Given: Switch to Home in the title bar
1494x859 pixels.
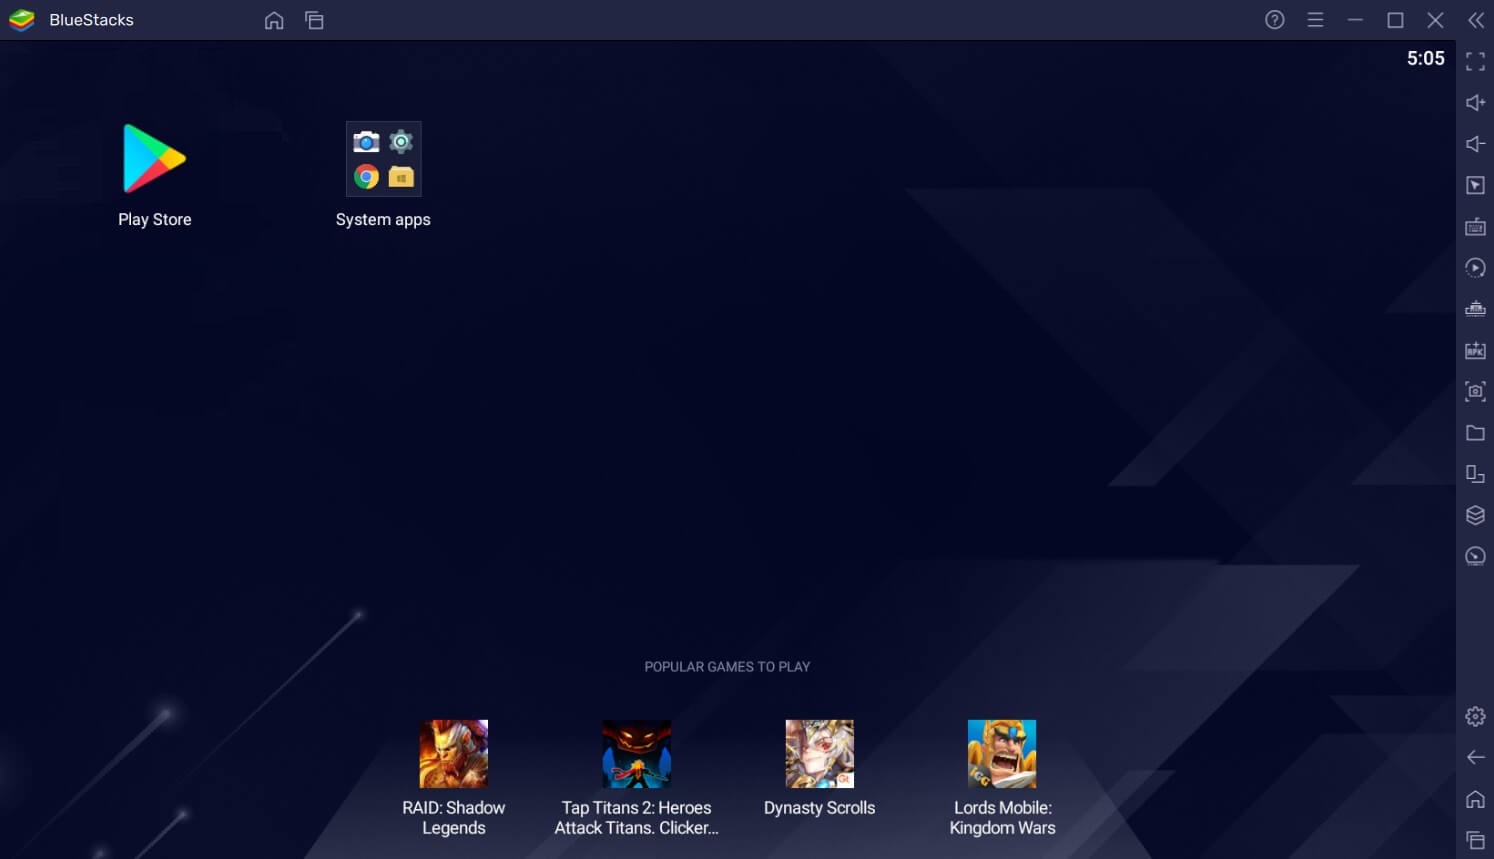Looking at the screenshot, I should [274, 20].
